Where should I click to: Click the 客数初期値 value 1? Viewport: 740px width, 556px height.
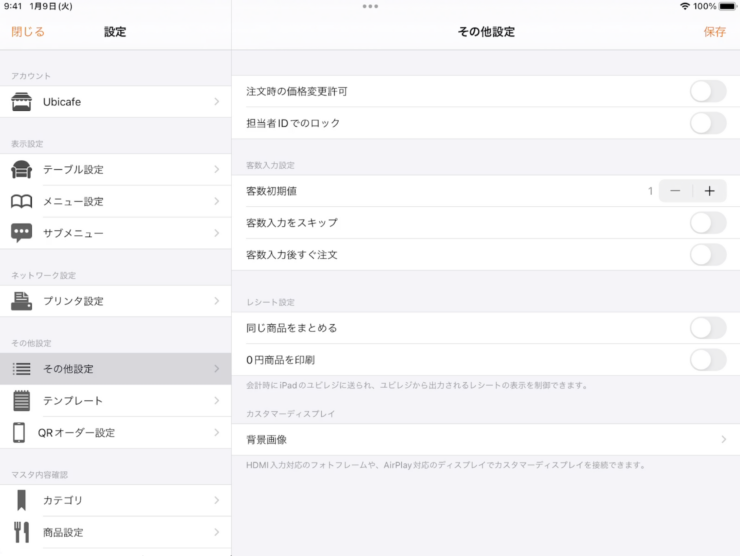coord(650,191)
